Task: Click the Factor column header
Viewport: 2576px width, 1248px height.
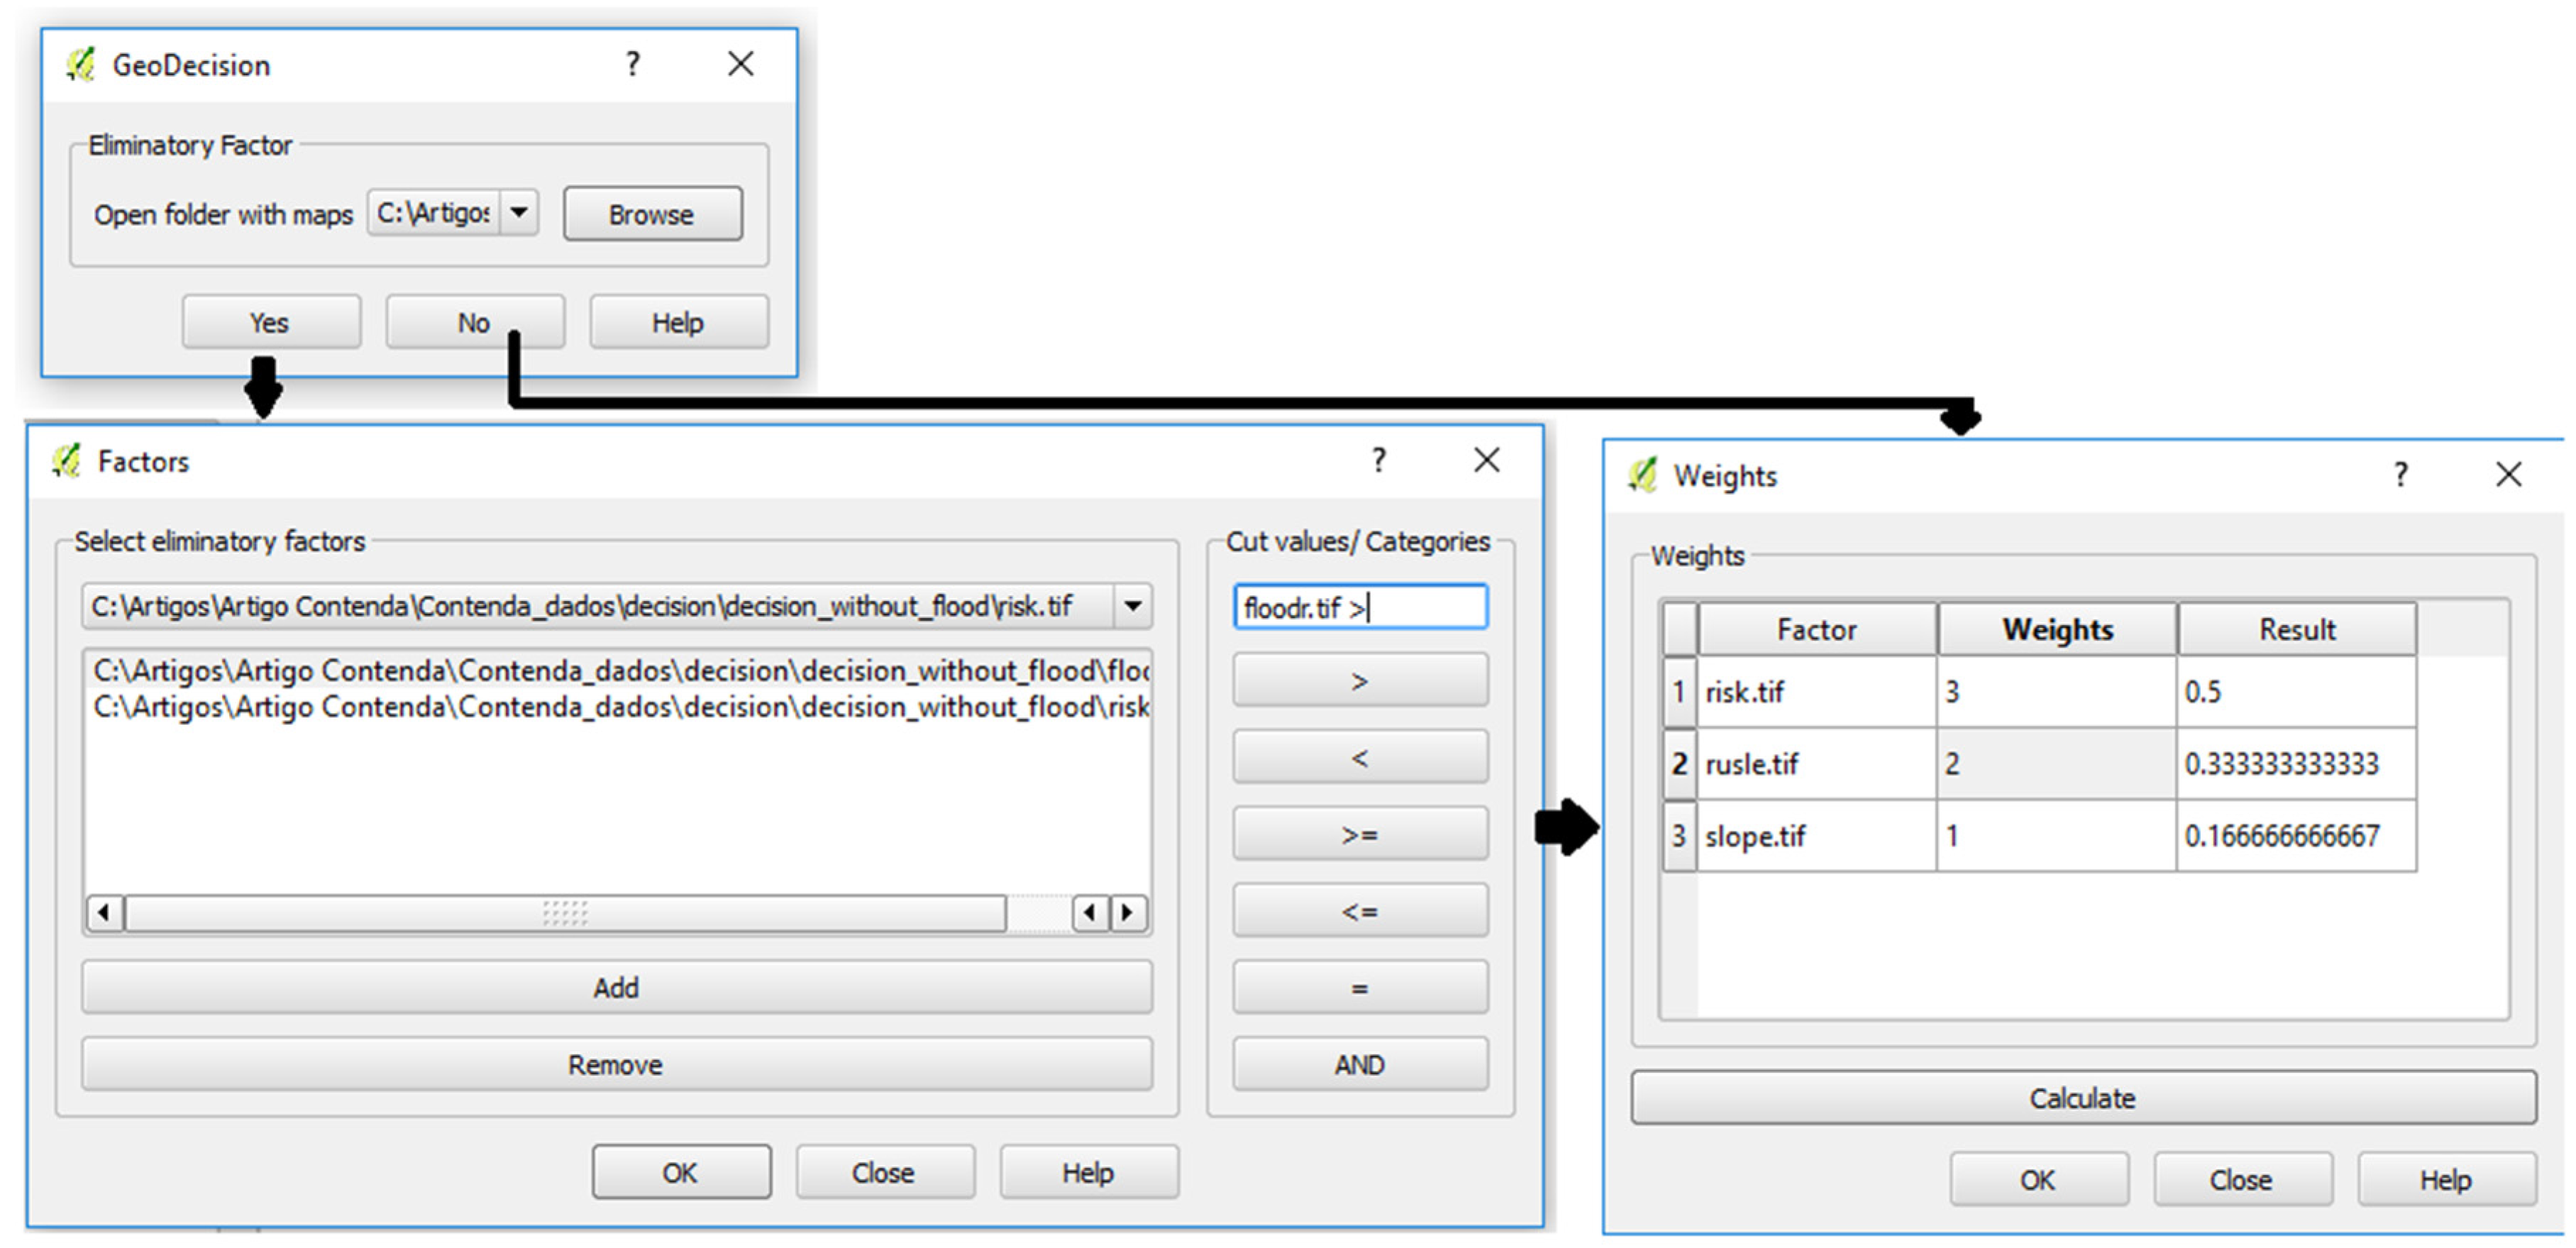Action: point(1817,629)
